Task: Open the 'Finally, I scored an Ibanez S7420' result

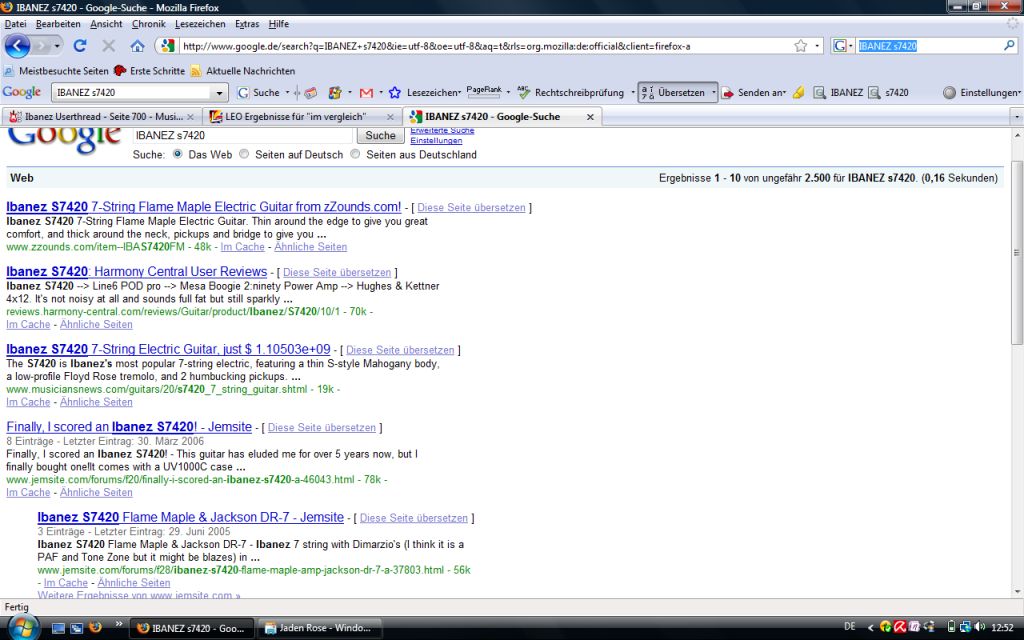Action: pos(129,427)
